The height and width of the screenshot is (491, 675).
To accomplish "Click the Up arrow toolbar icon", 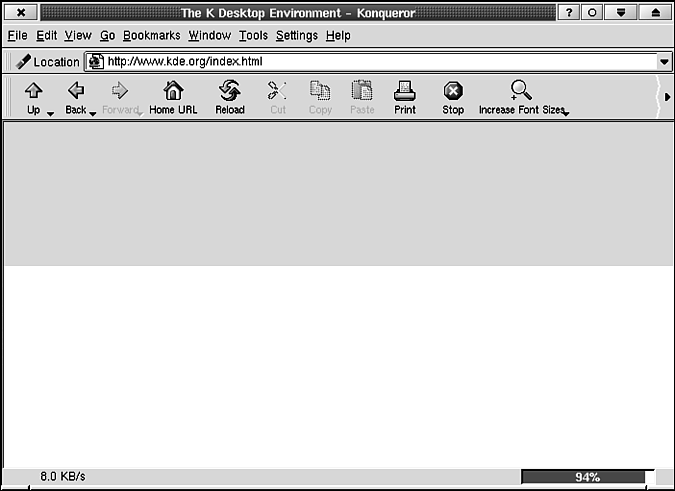I will [x=34, y=91].
